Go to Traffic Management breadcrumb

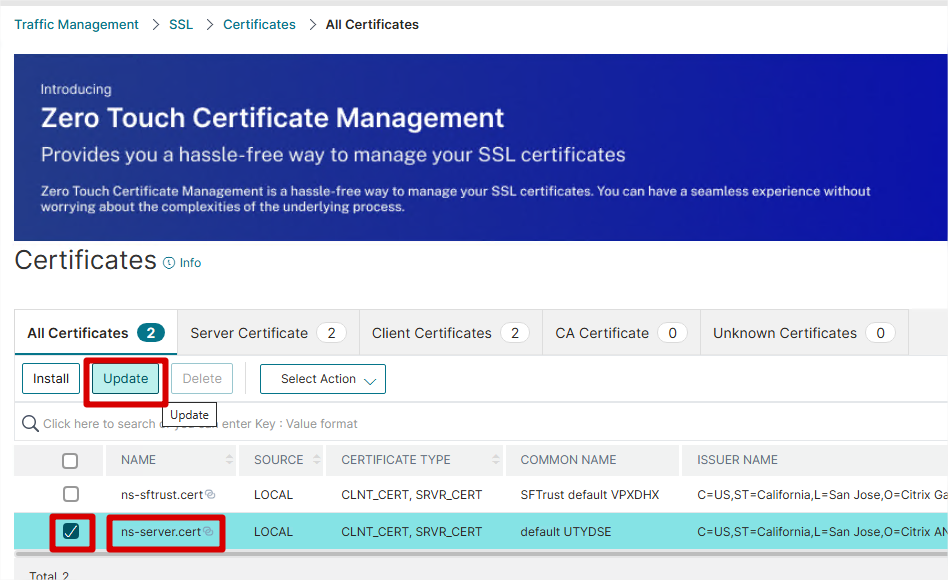[x=76, y=25]
